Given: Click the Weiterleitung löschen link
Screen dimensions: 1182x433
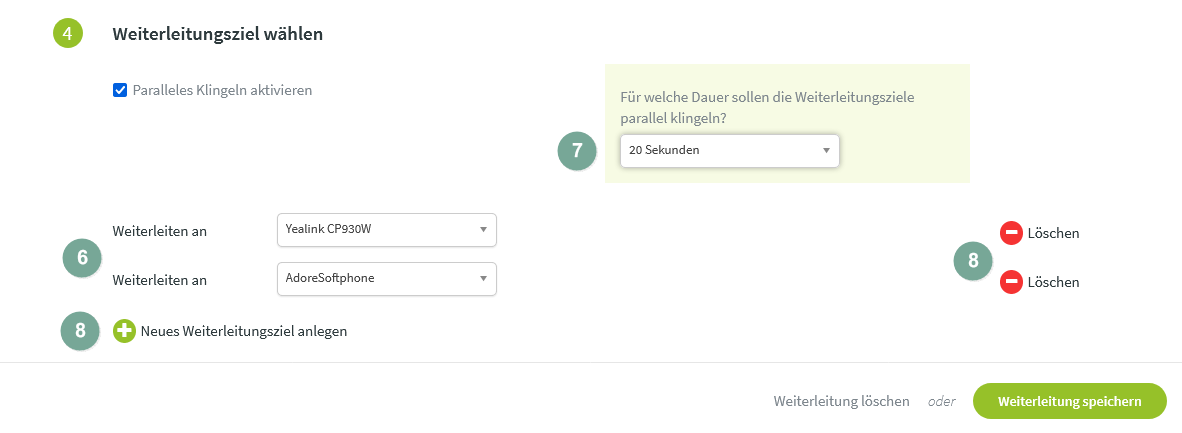Looking at the screenshot, I should [841, 401].
